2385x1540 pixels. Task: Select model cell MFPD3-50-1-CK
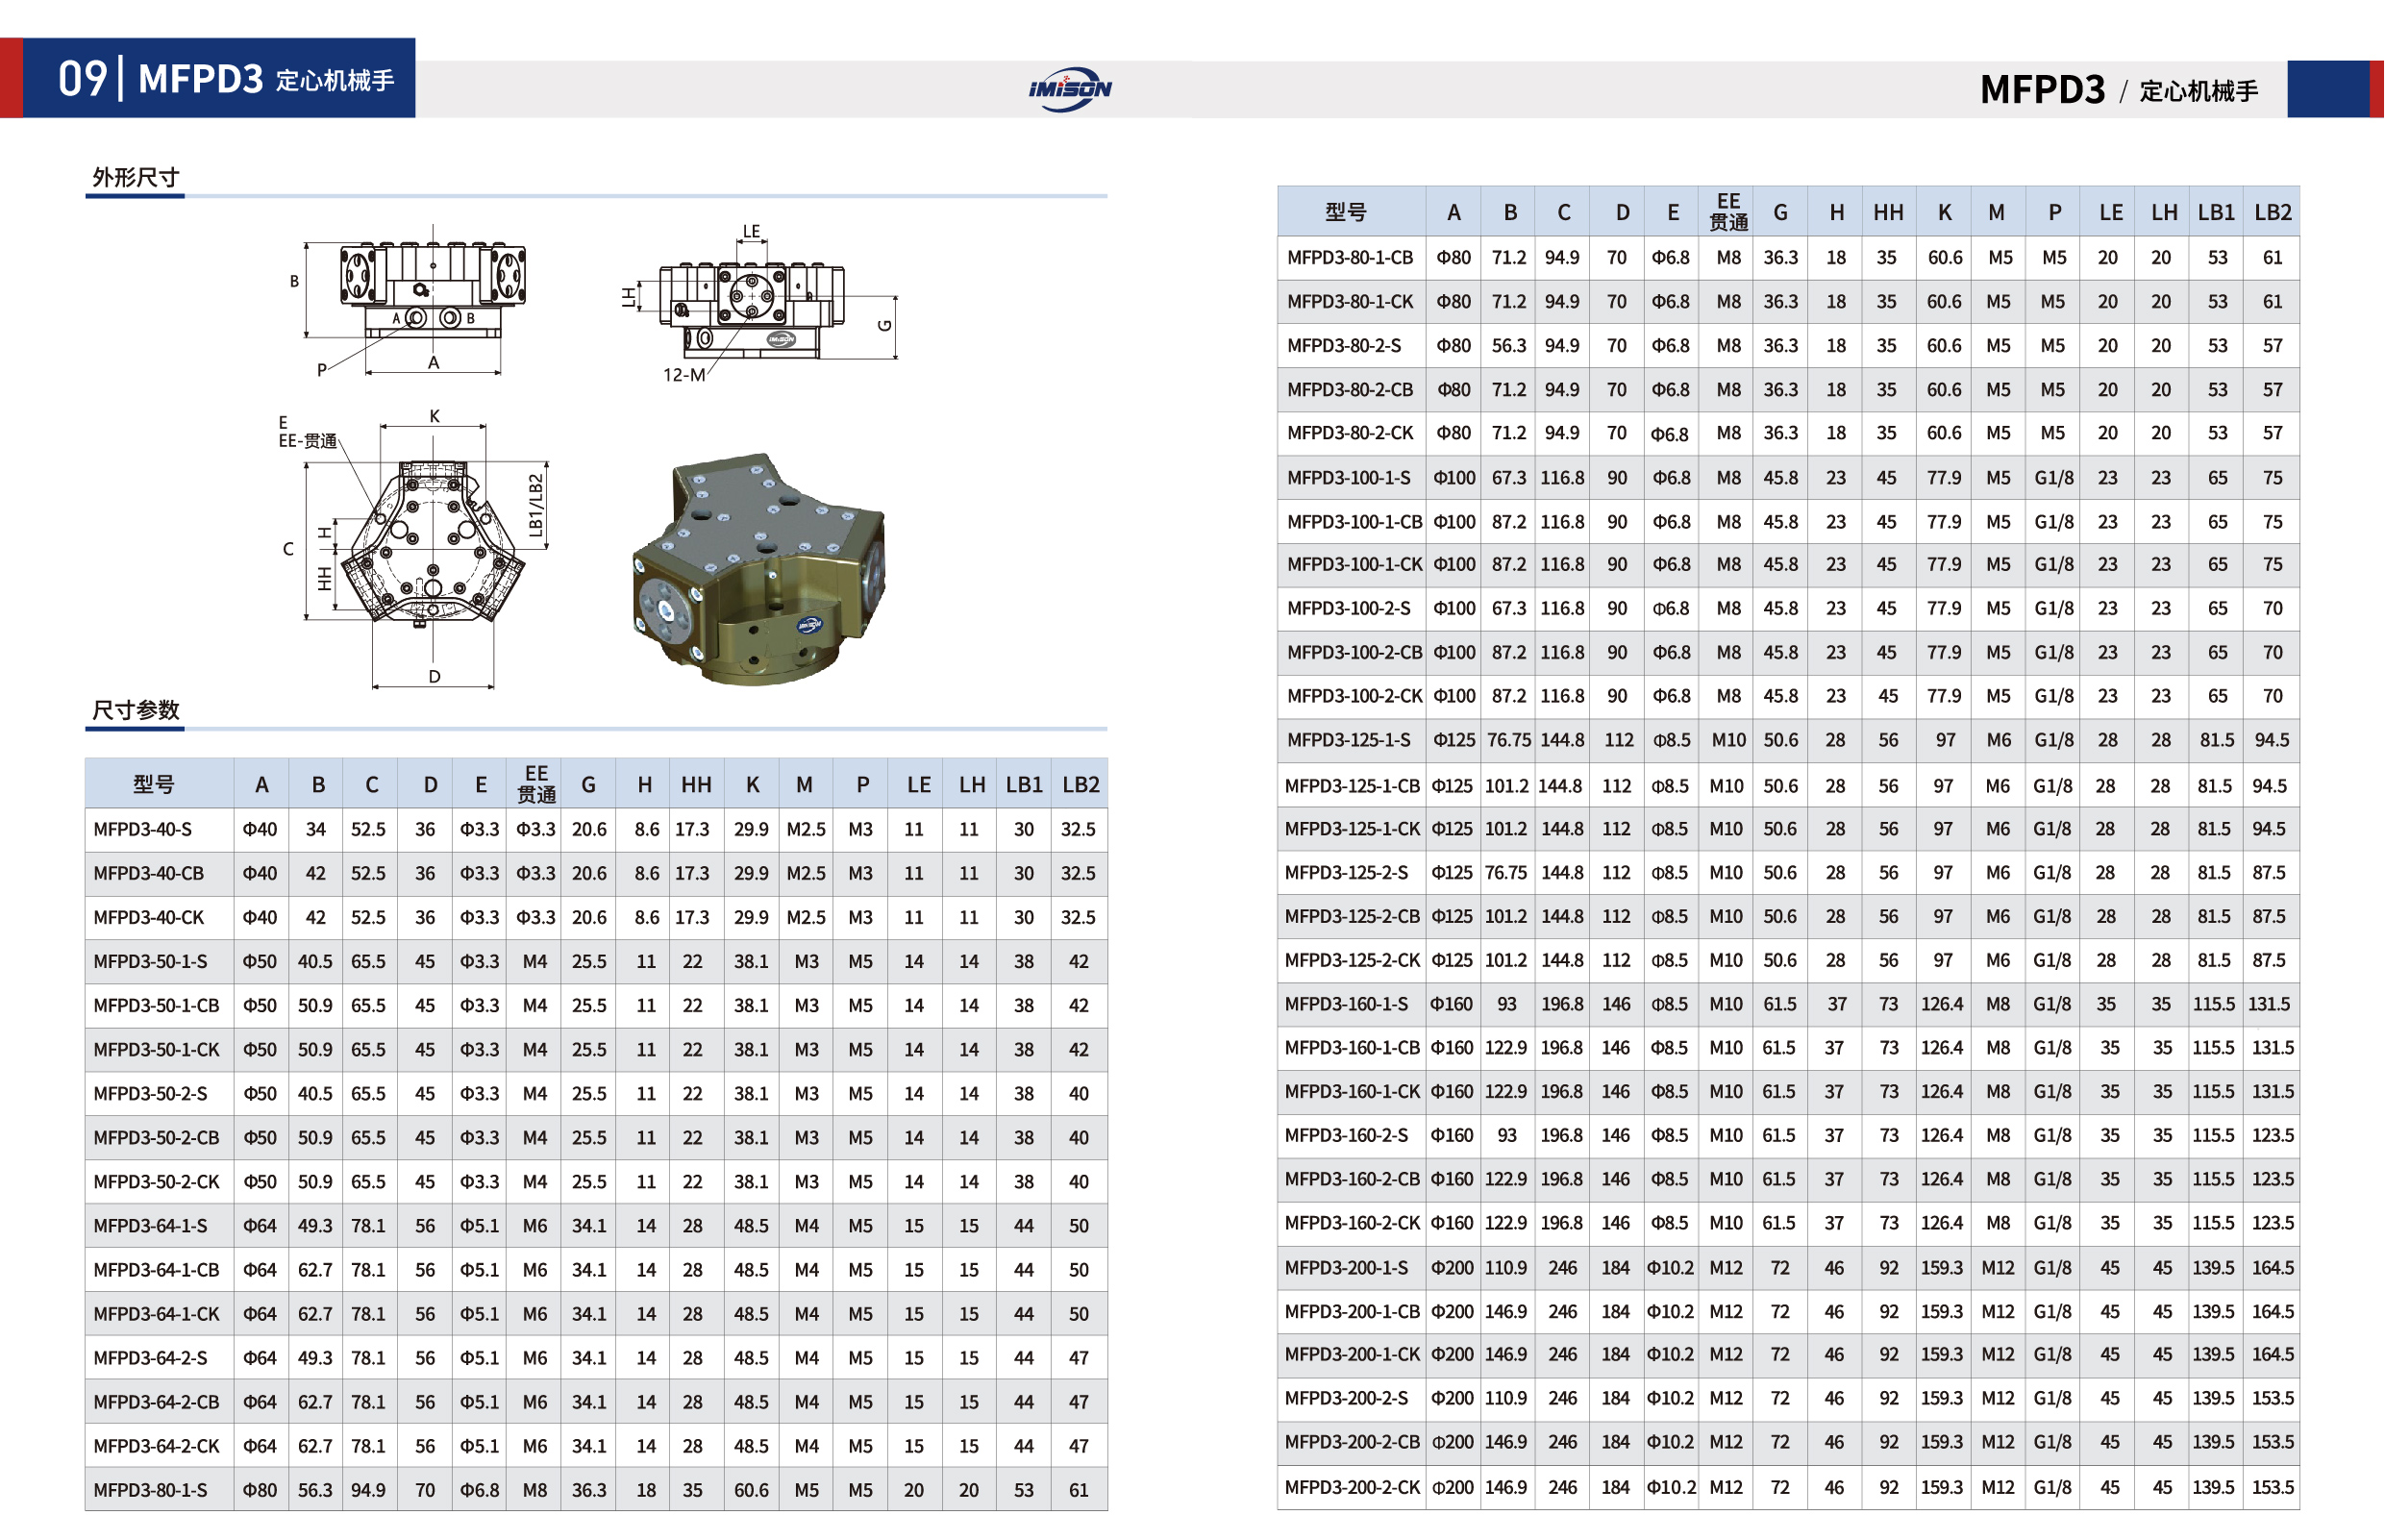tap(160, 1049)
